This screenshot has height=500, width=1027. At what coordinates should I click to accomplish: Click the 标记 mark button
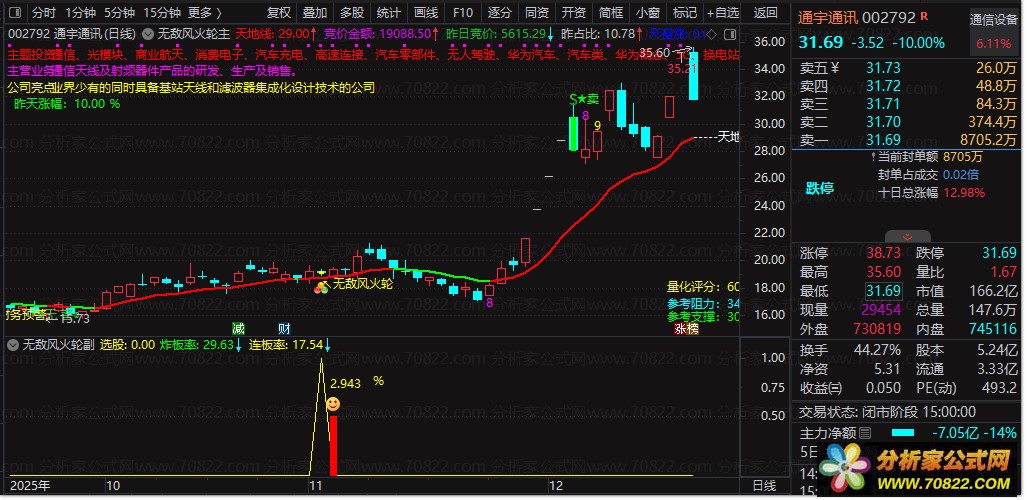pyautogui.click(x=684, y=12)
